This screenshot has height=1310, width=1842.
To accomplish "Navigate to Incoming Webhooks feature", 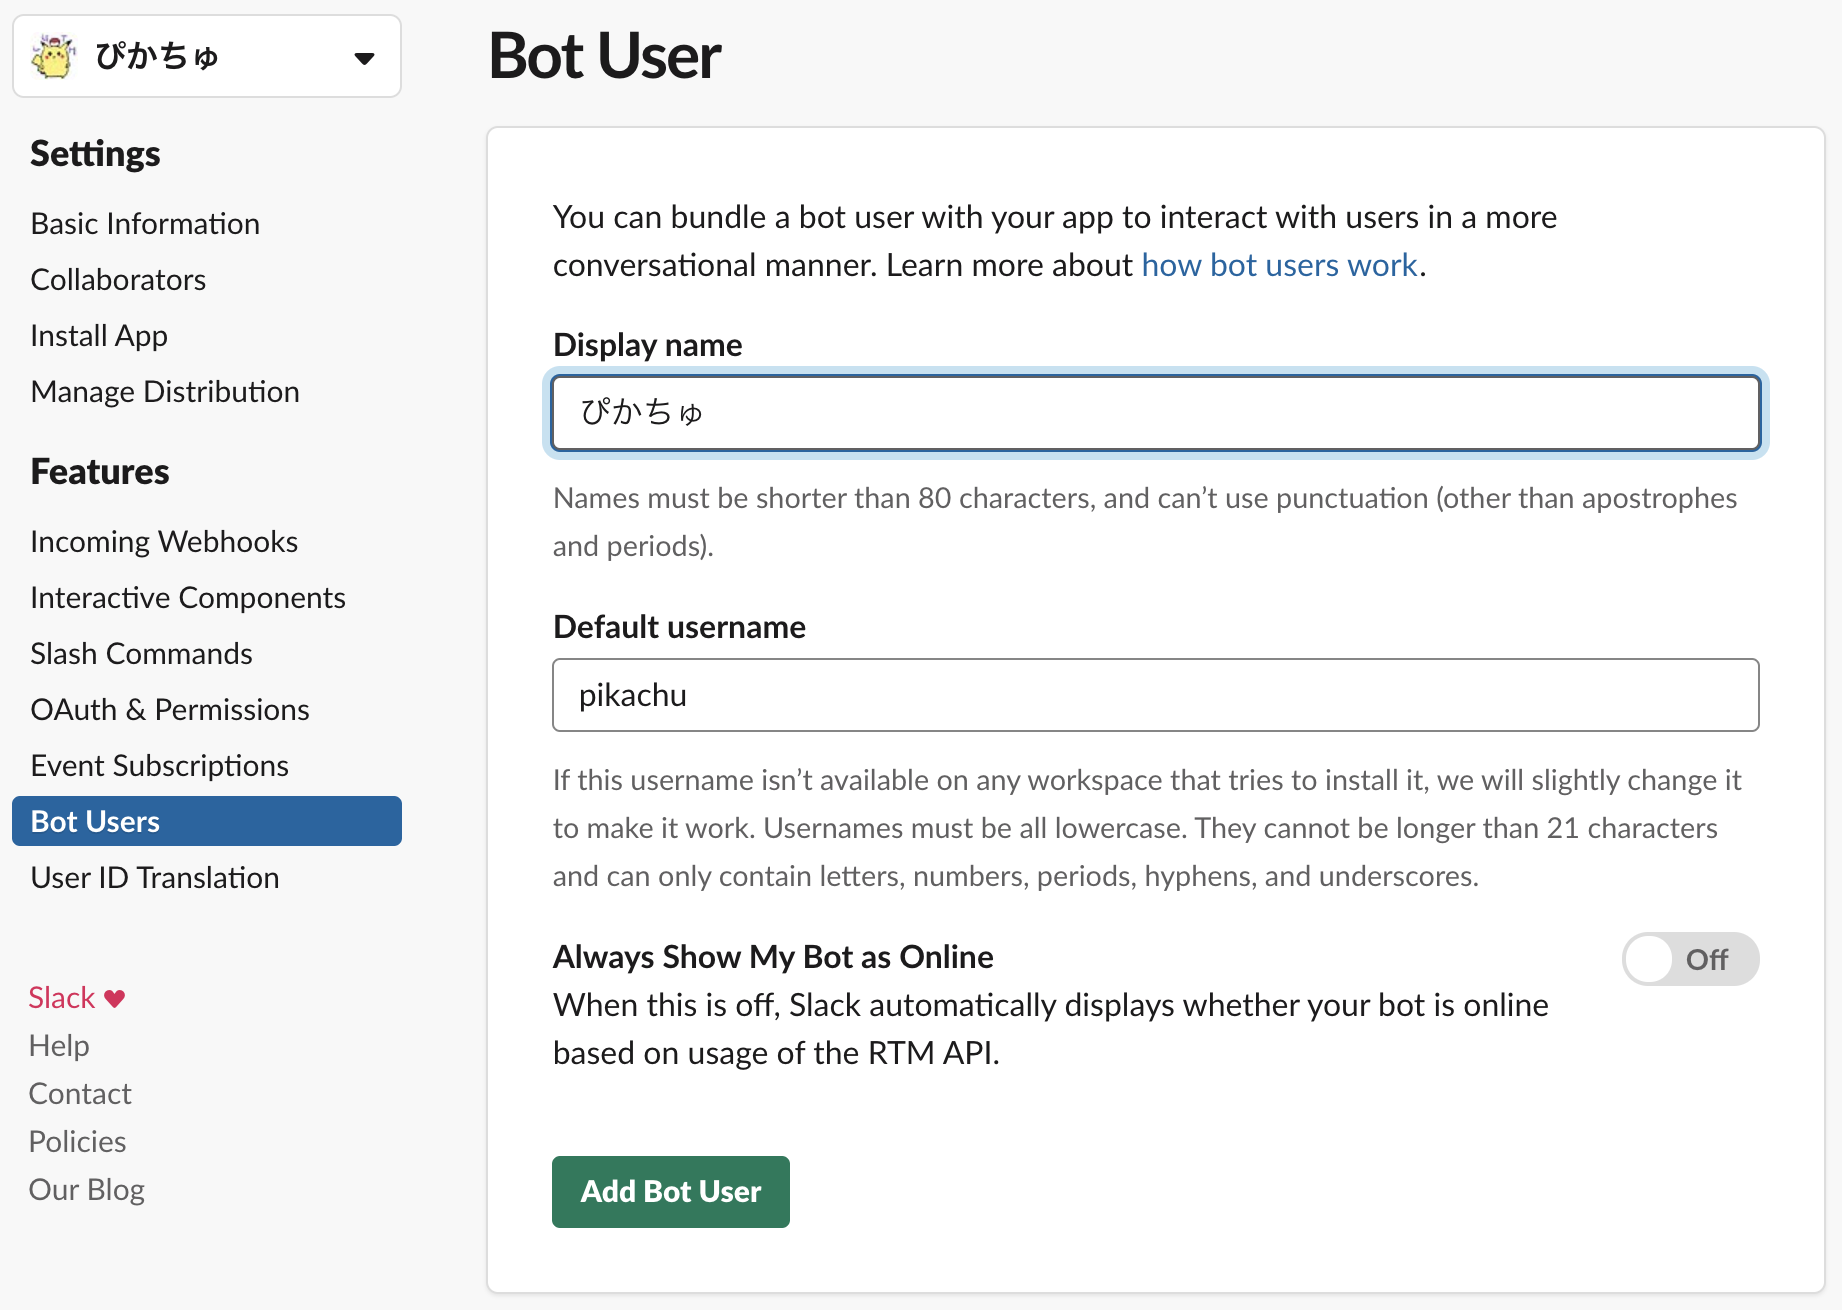I will tap(164, 542).
